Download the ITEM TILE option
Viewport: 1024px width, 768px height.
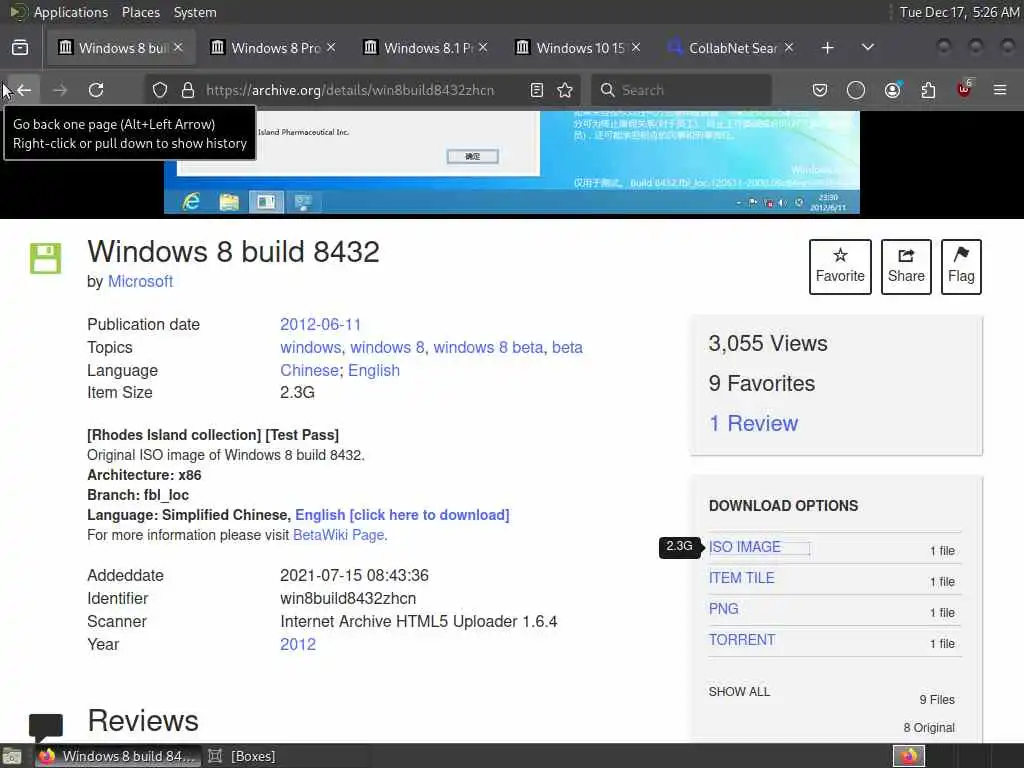(742, 578)
